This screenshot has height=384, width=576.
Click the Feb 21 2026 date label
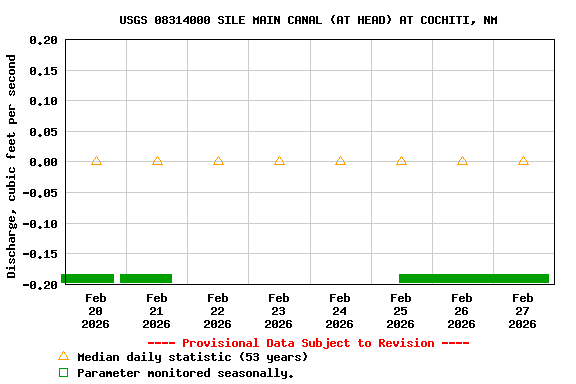pyautogui.click(x=156, y=311)
